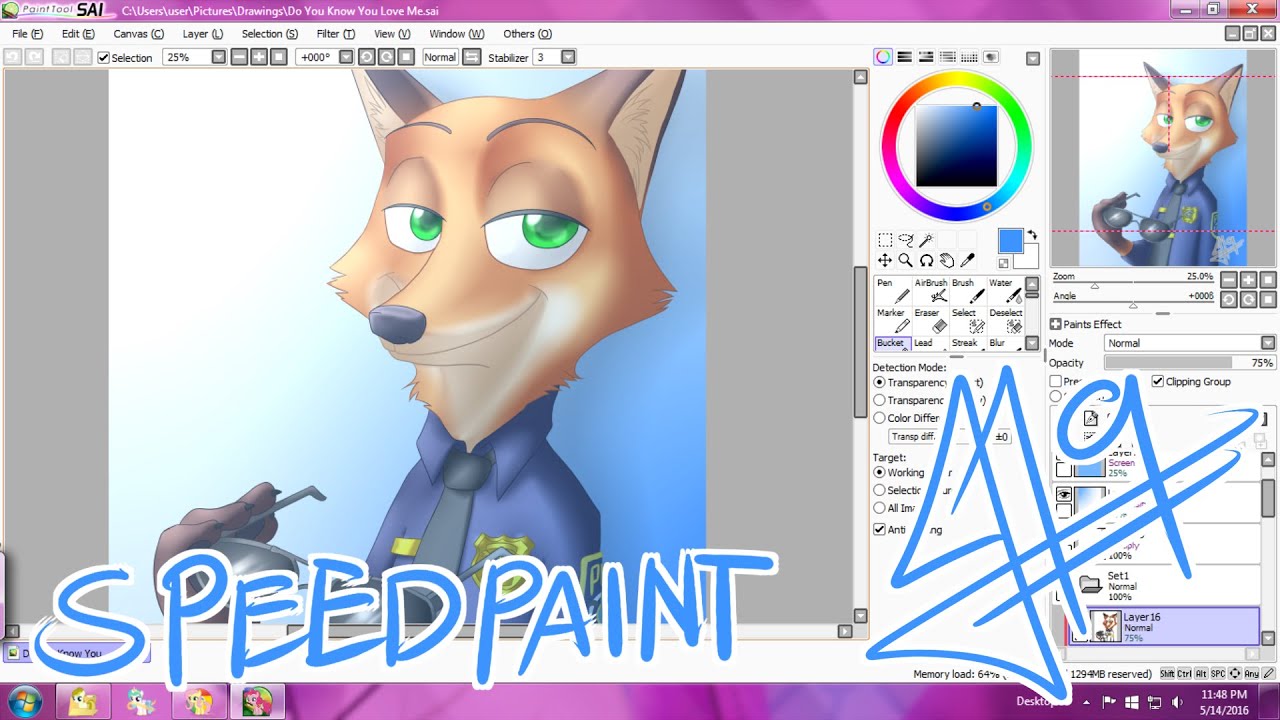Open the Stabilizer value dropdown
Image resolution: width=1280 pixels, height=720 pixels.
(568, 57)
